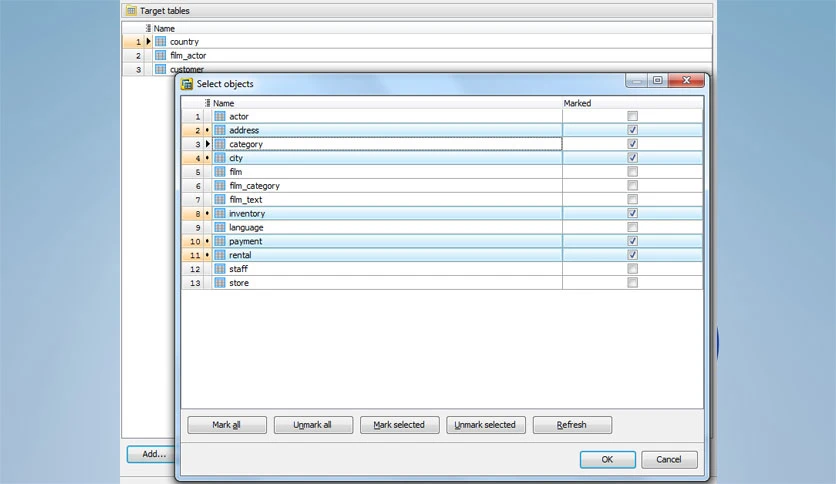Mark the film_category checkbox
This screenshot has height=484, width=836.
tap(632, 185)
